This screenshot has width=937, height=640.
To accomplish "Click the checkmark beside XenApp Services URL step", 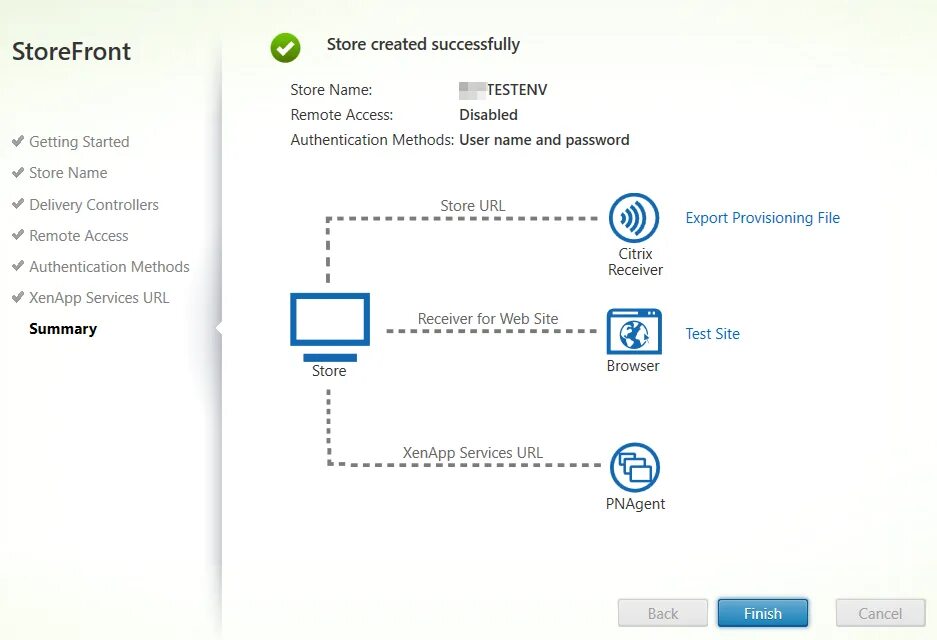I will click(18, 298).
